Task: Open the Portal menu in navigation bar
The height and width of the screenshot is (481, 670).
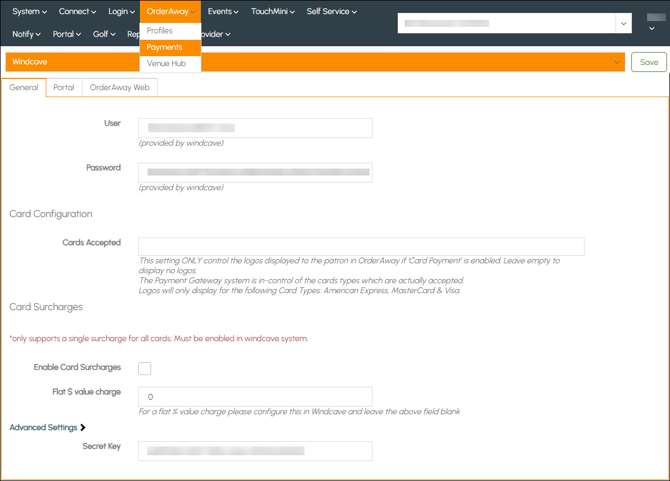Action: 67,34
